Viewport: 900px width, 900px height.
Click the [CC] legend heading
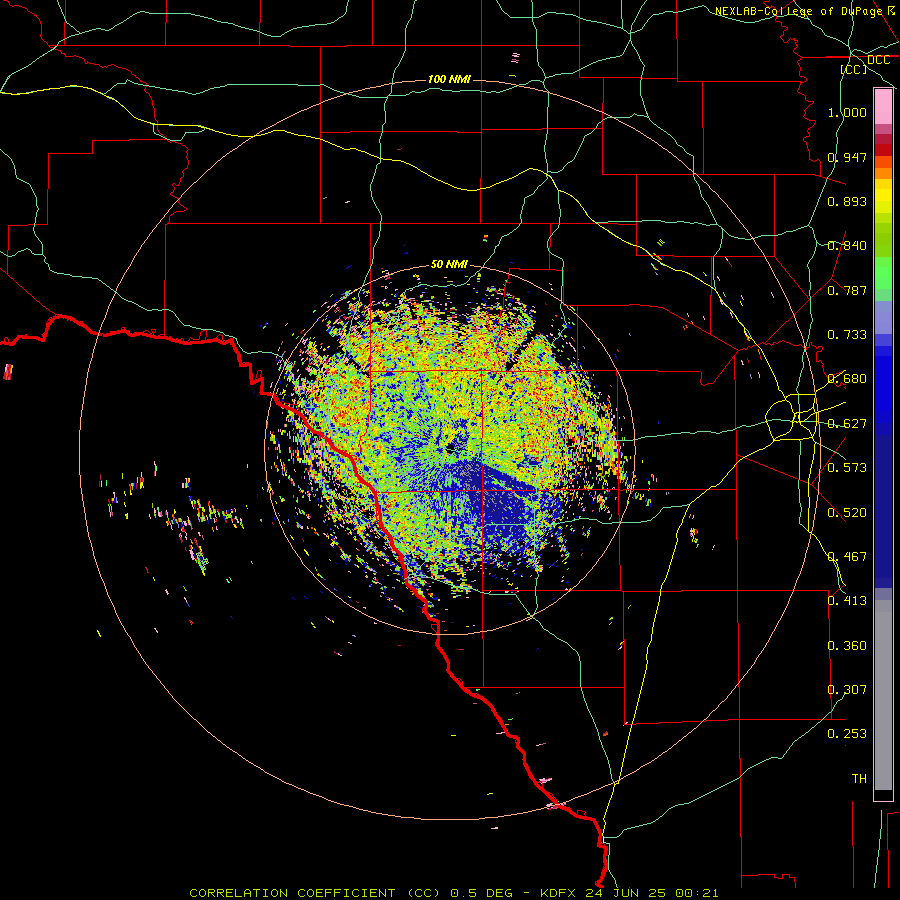(854, 69)
